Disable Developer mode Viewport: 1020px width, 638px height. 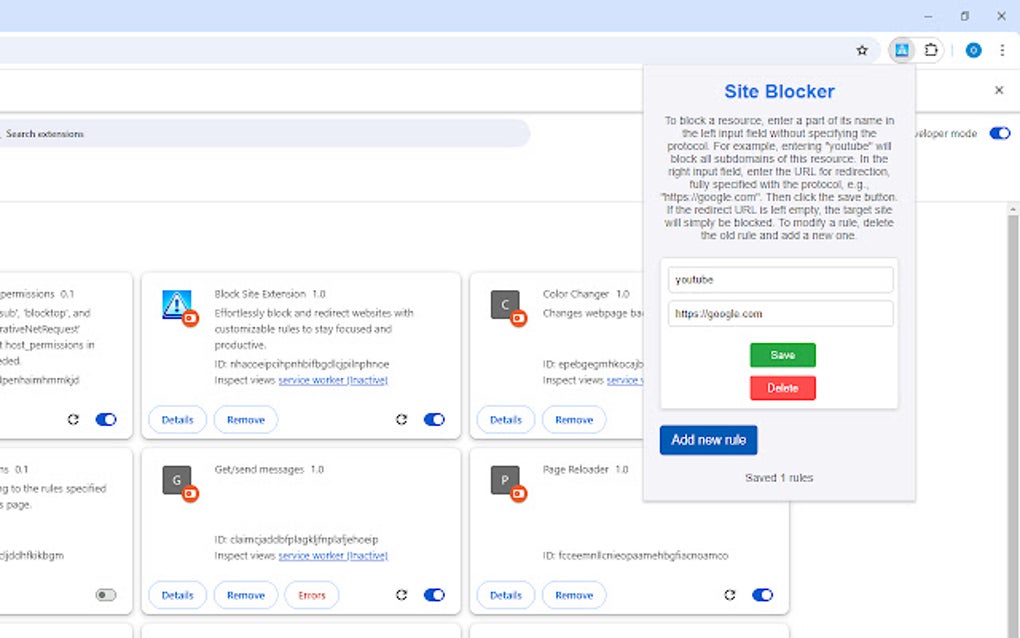999,132
